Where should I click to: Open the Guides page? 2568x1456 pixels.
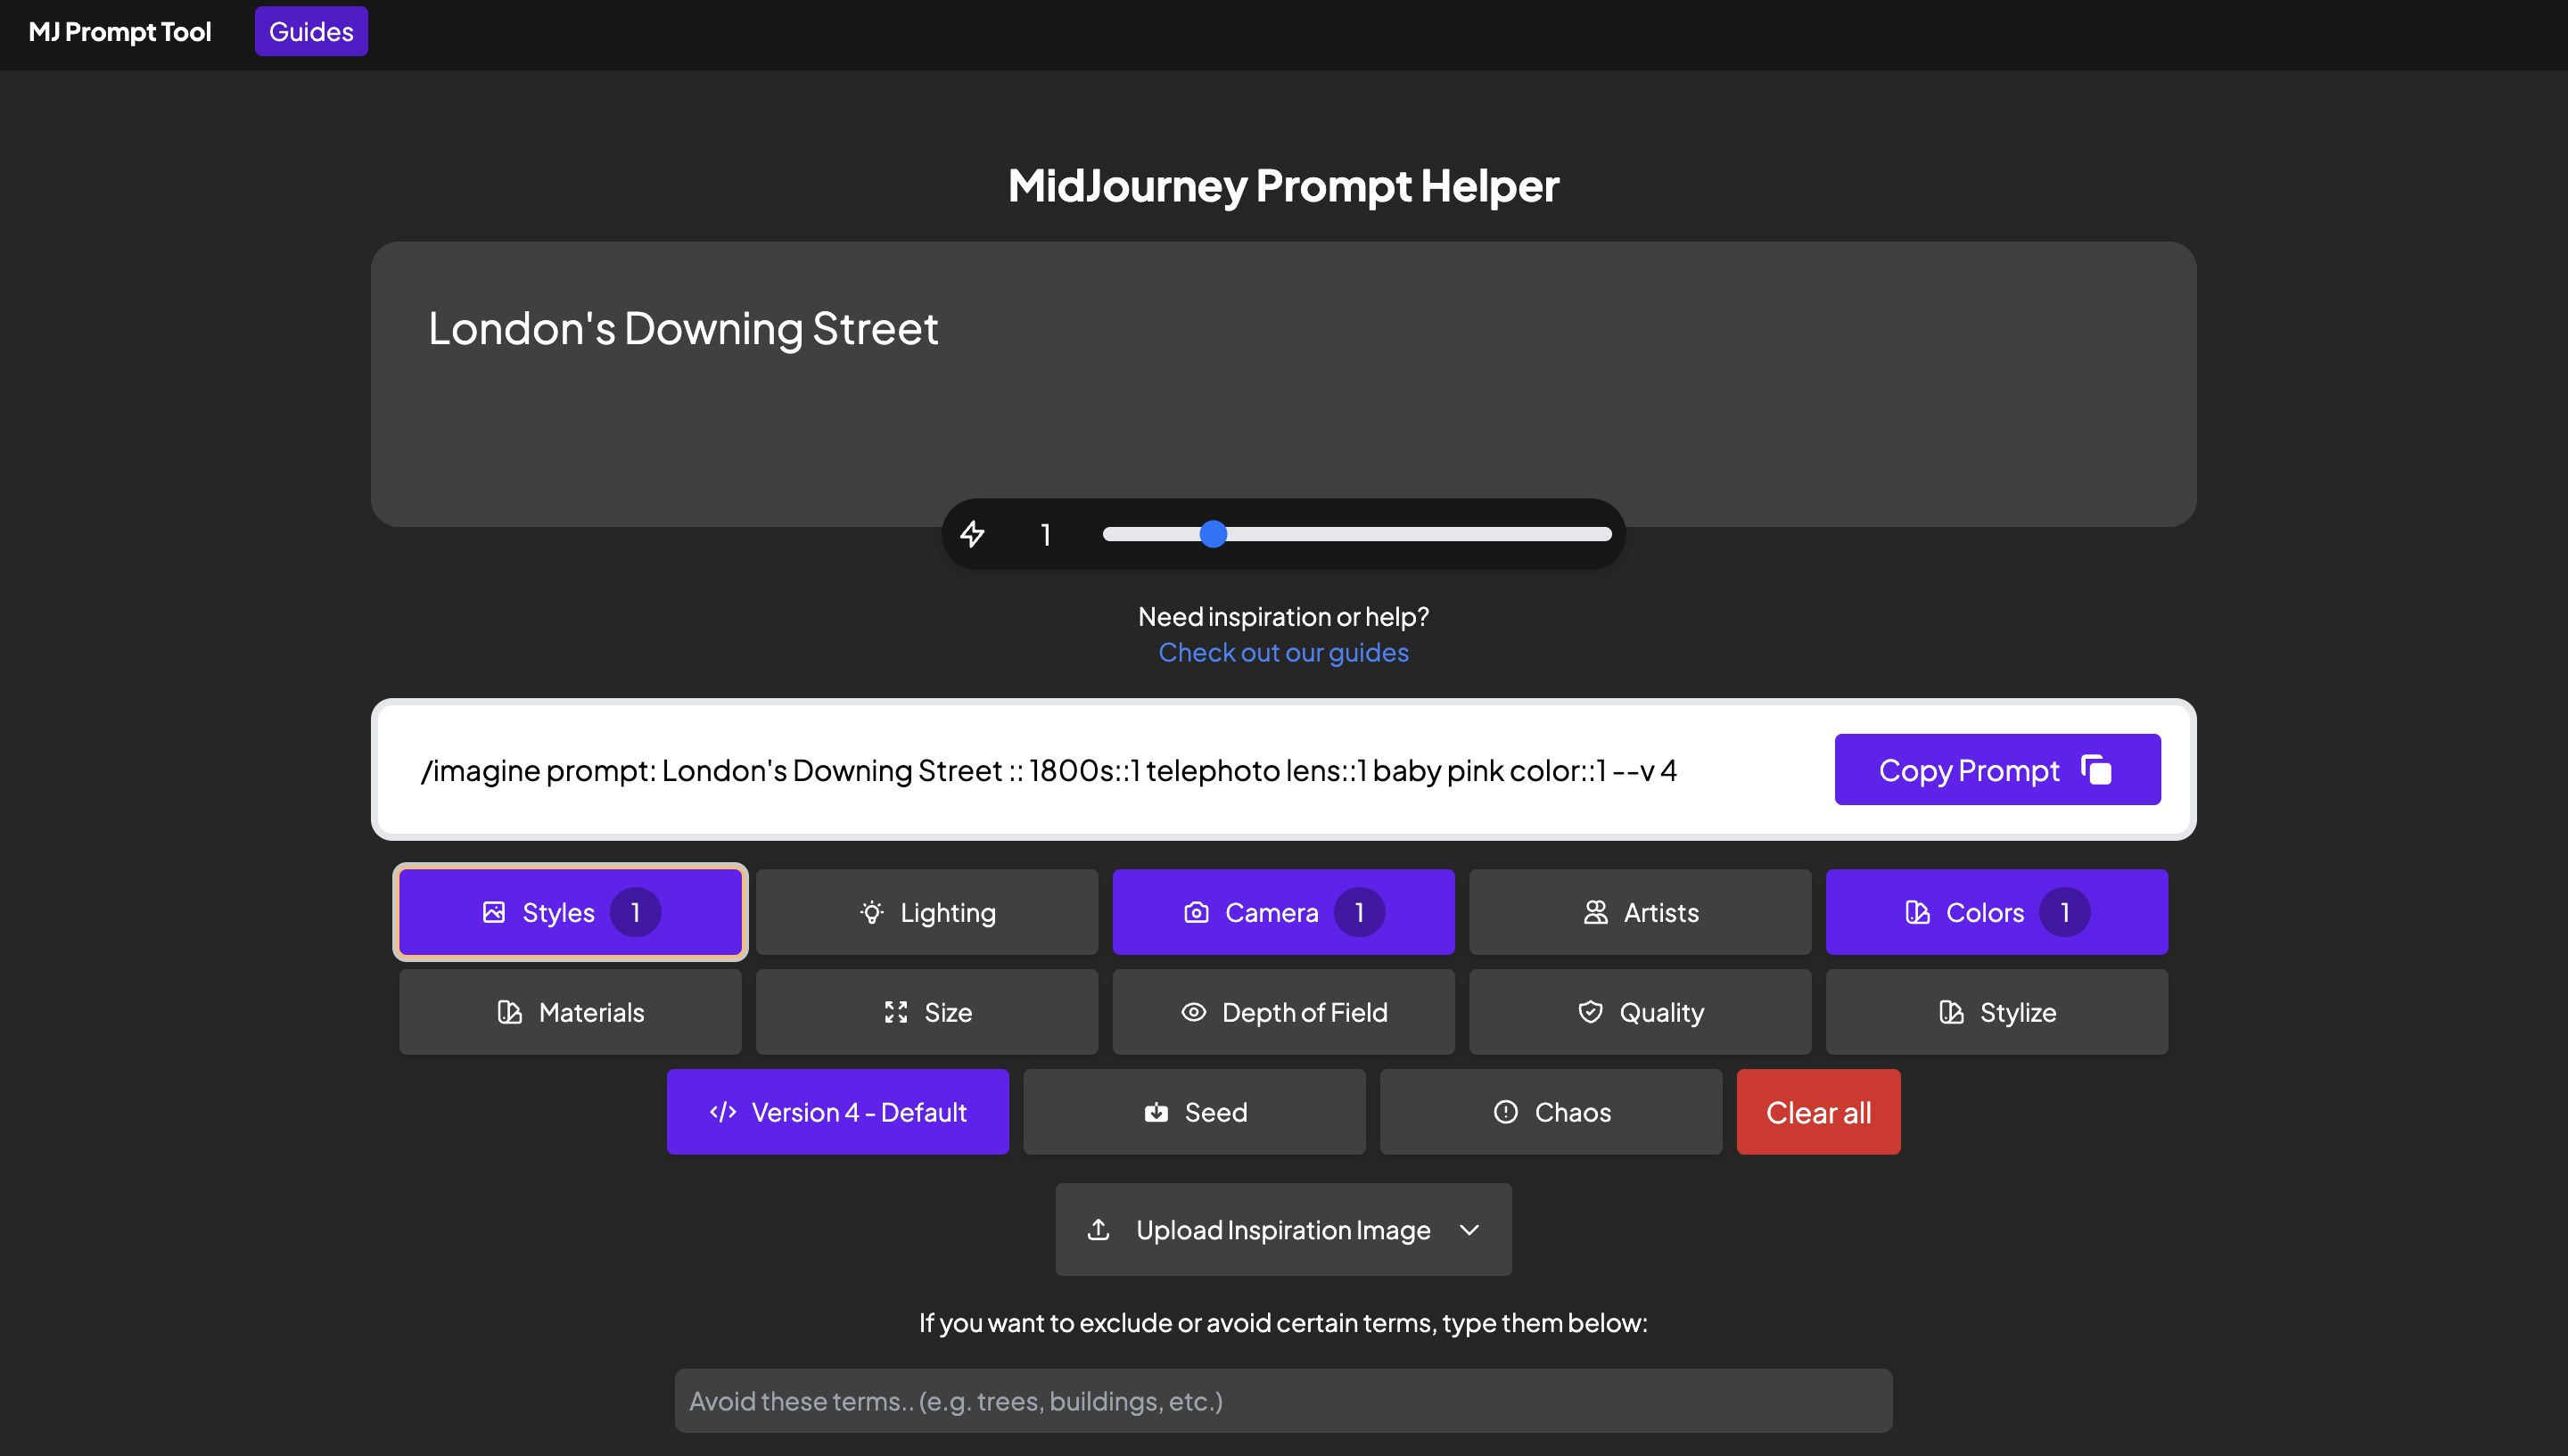tap(310, 31)
